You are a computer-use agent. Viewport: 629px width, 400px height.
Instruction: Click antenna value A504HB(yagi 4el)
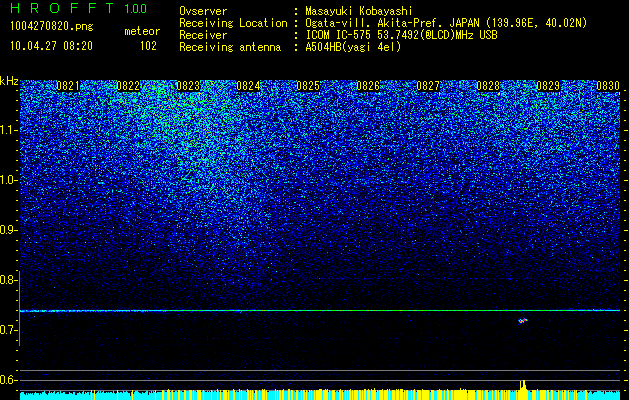[x=353, y=47]
